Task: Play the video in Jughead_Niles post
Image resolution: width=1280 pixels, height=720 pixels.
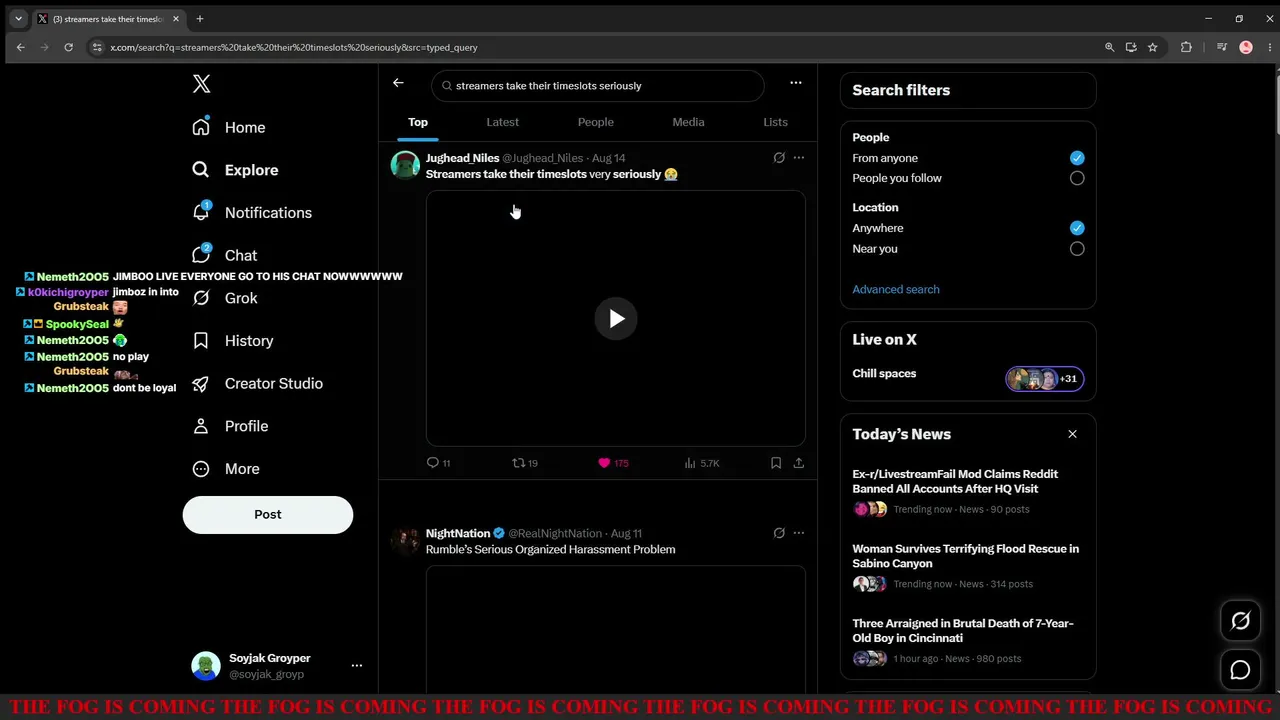Action: (616, 319)
